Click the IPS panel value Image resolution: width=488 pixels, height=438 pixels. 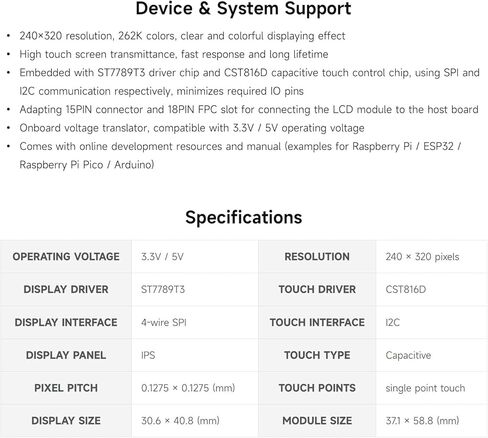pyautogui.click(x=148, y=355)
